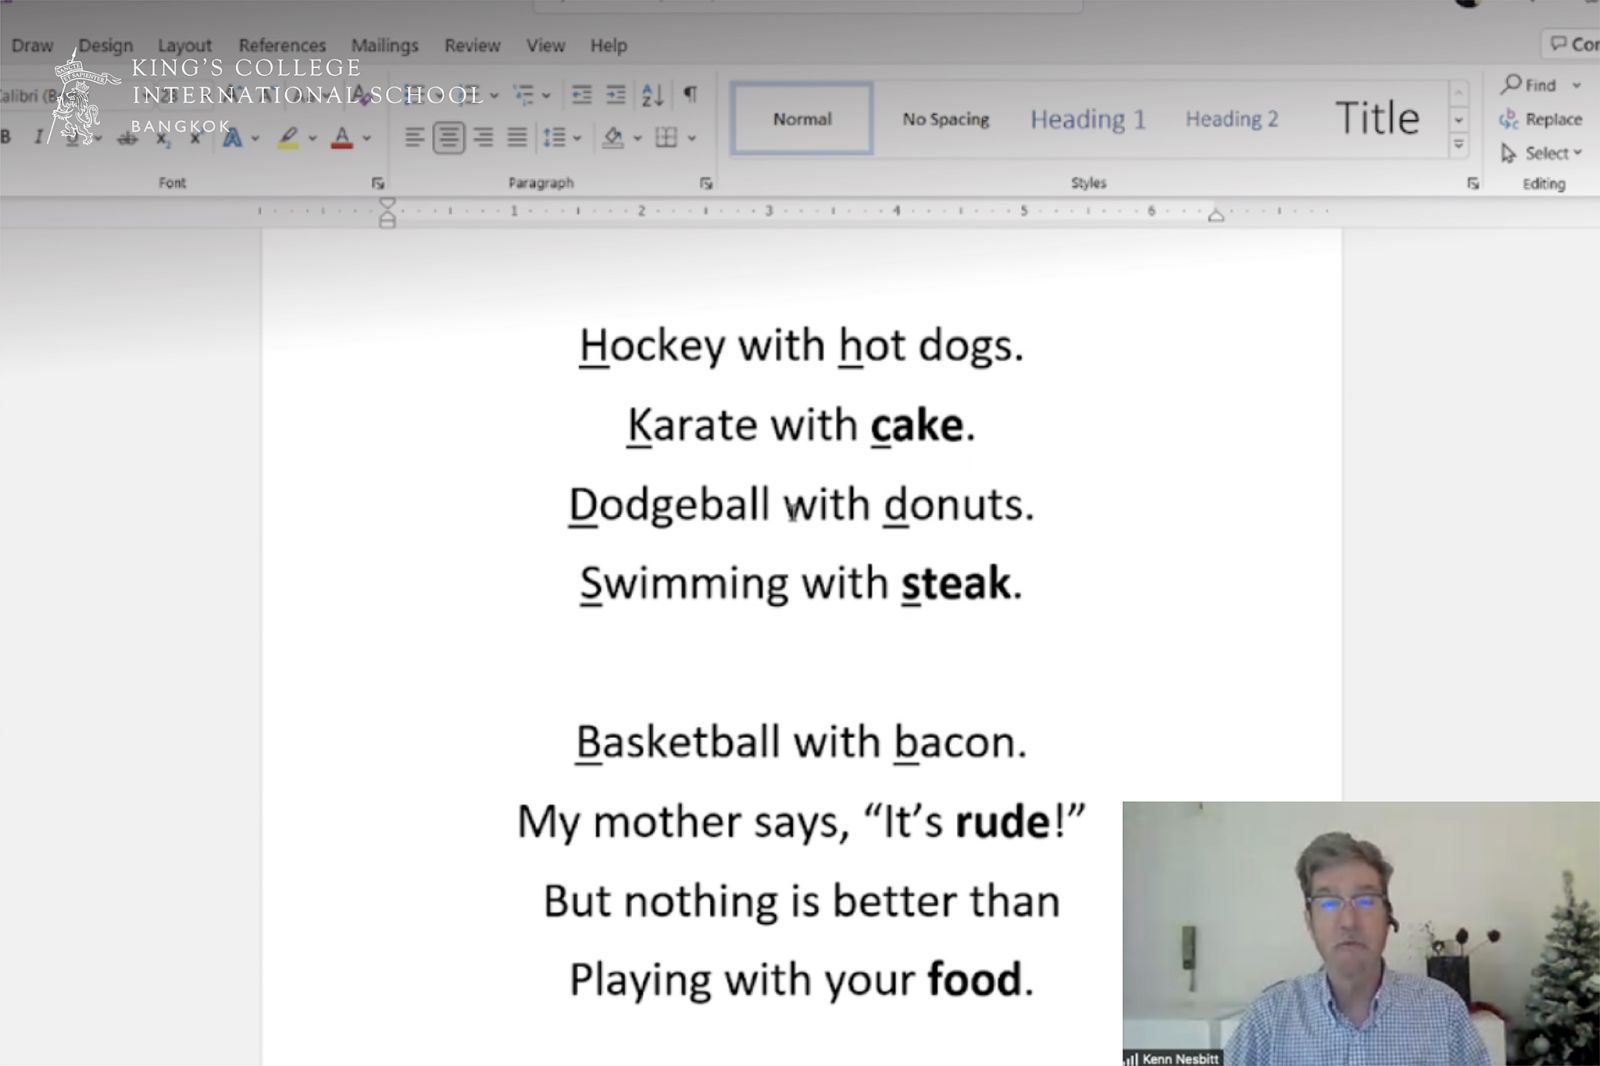Click the Find button

click(1530, 85)
